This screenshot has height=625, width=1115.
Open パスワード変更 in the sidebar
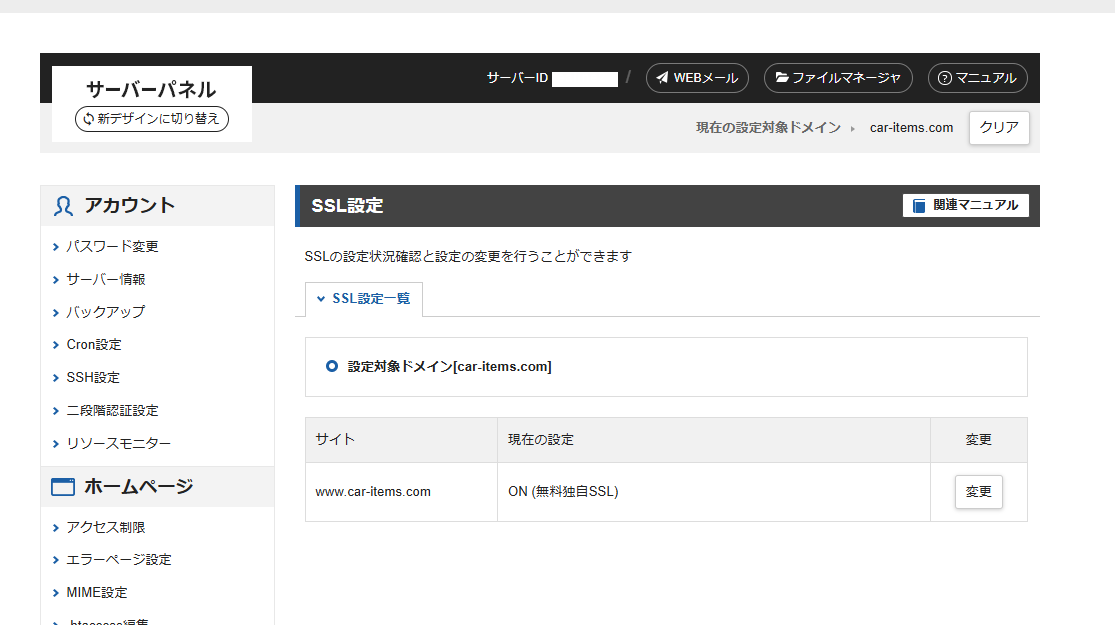[112, 247]
